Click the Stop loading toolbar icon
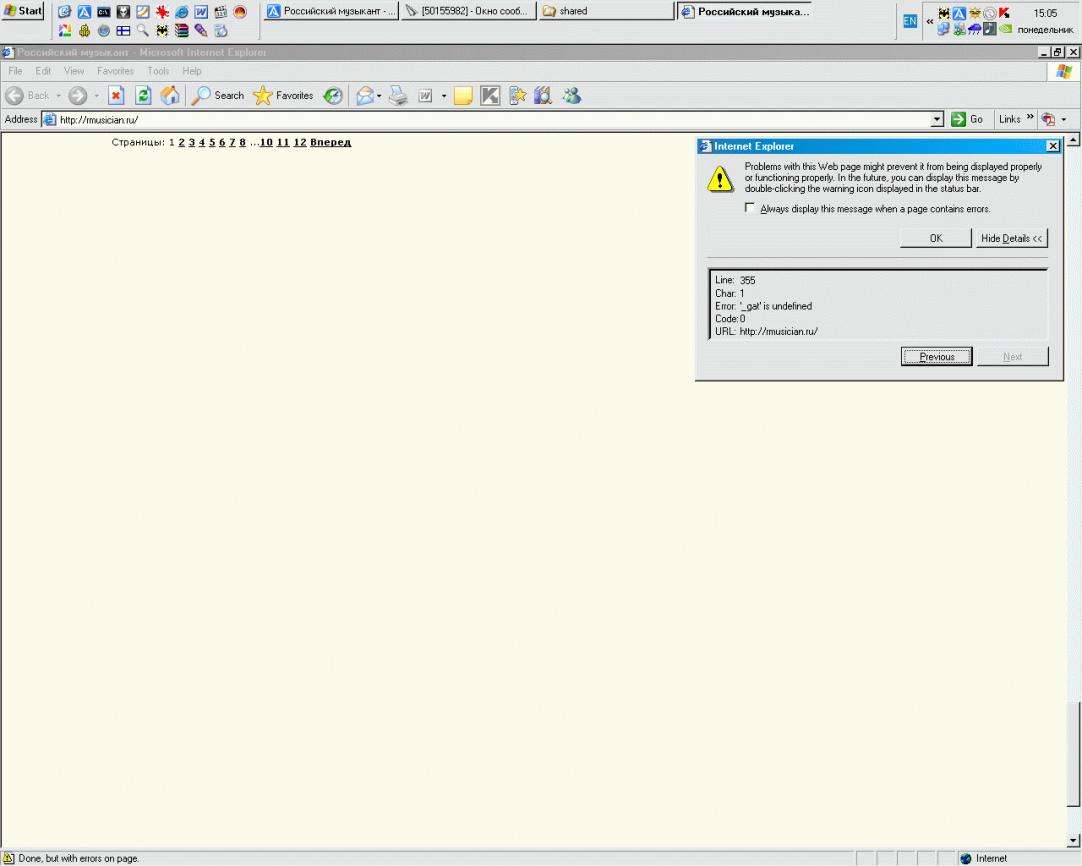 point(115,96)
